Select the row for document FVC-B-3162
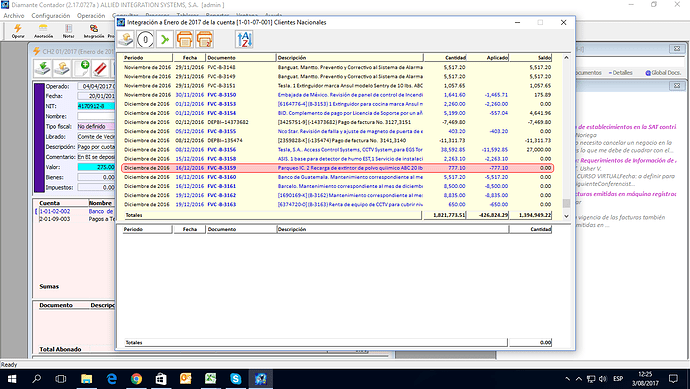The image size is (690, 389). (337, 195)
